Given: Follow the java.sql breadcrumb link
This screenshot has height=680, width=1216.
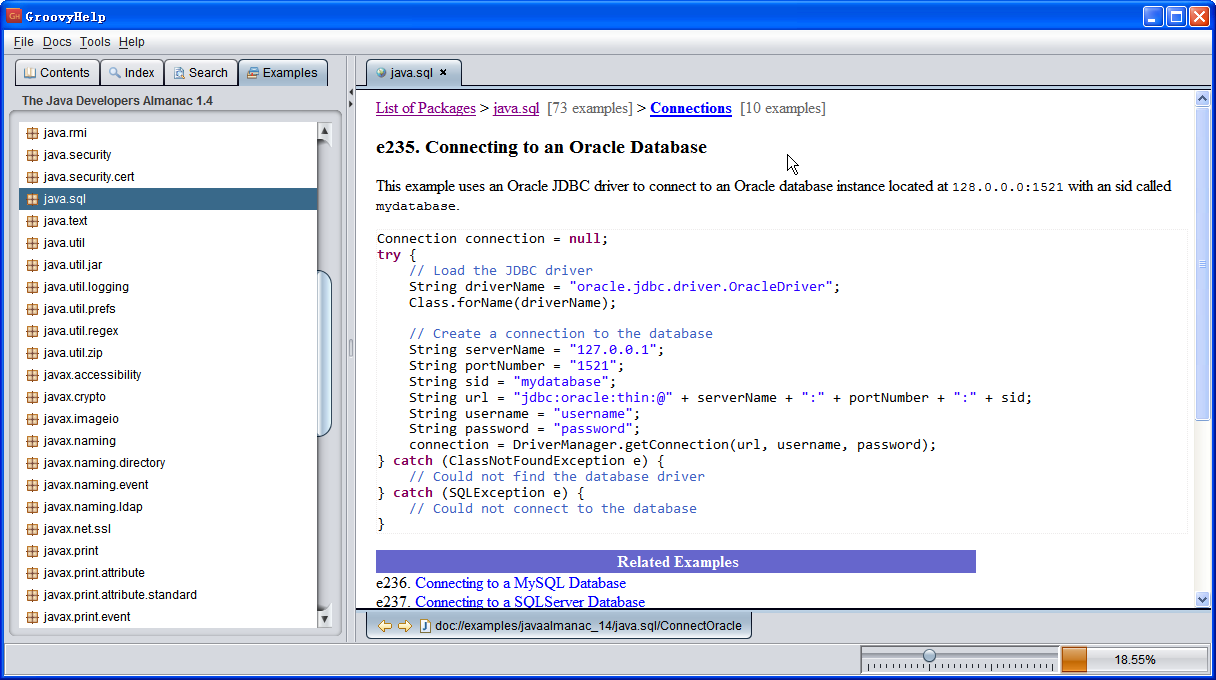Looking at the screenshot, I should tap(516, 108).
